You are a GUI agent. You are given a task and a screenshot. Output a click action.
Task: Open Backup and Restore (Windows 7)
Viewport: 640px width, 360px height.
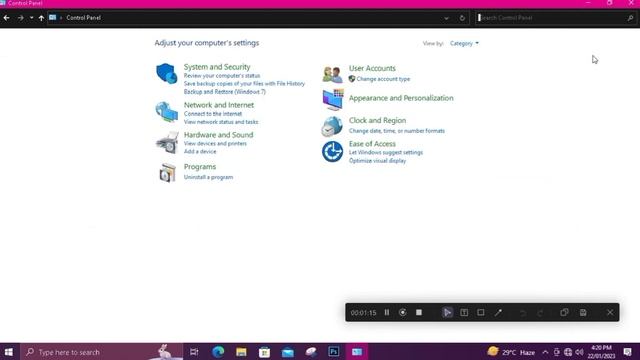(224, 92)
